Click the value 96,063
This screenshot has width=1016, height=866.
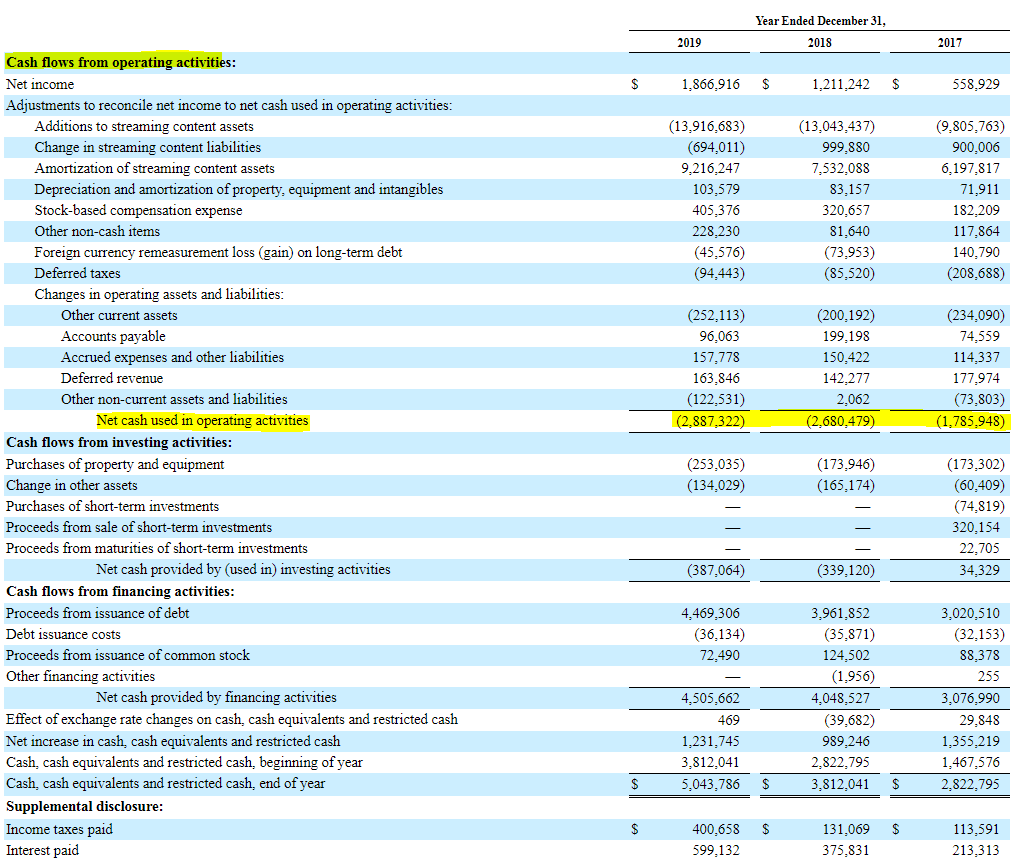pos(719,336)
